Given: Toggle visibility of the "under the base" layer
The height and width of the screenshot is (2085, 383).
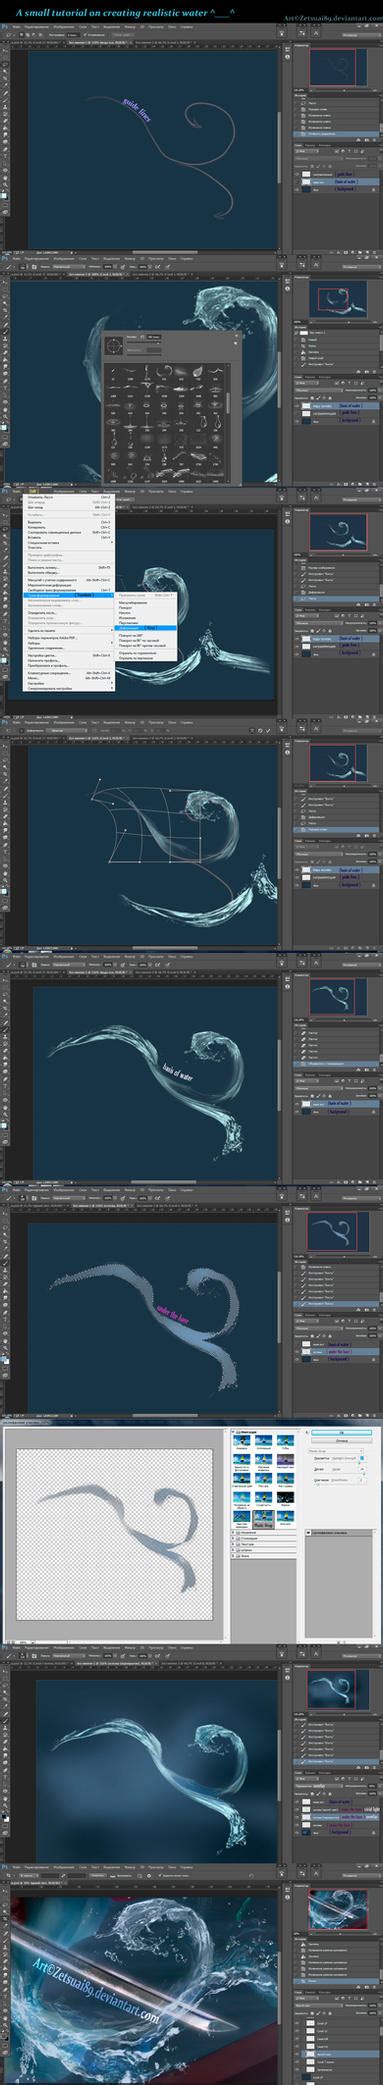Looking at the screenshot, I should pos(298,1352).
